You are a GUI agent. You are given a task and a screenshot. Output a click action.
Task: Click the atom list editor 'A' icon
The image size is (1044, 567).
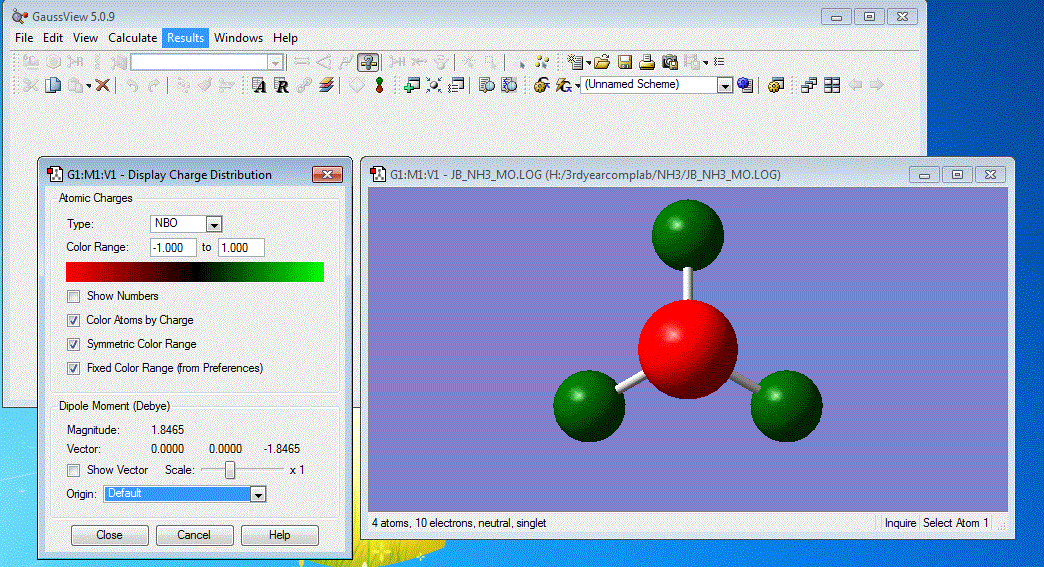[259, 86]
